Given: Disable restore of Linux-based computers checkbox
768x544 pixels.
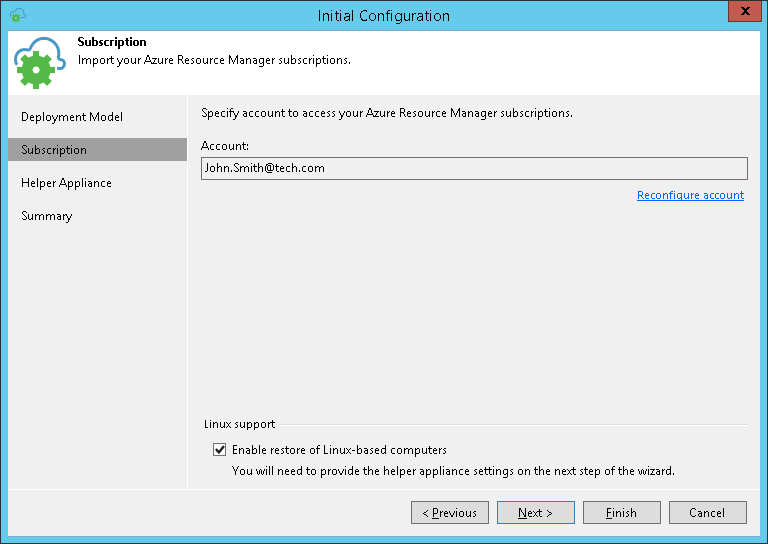Looking at the screenshot, I should click(x=220, y=450).
